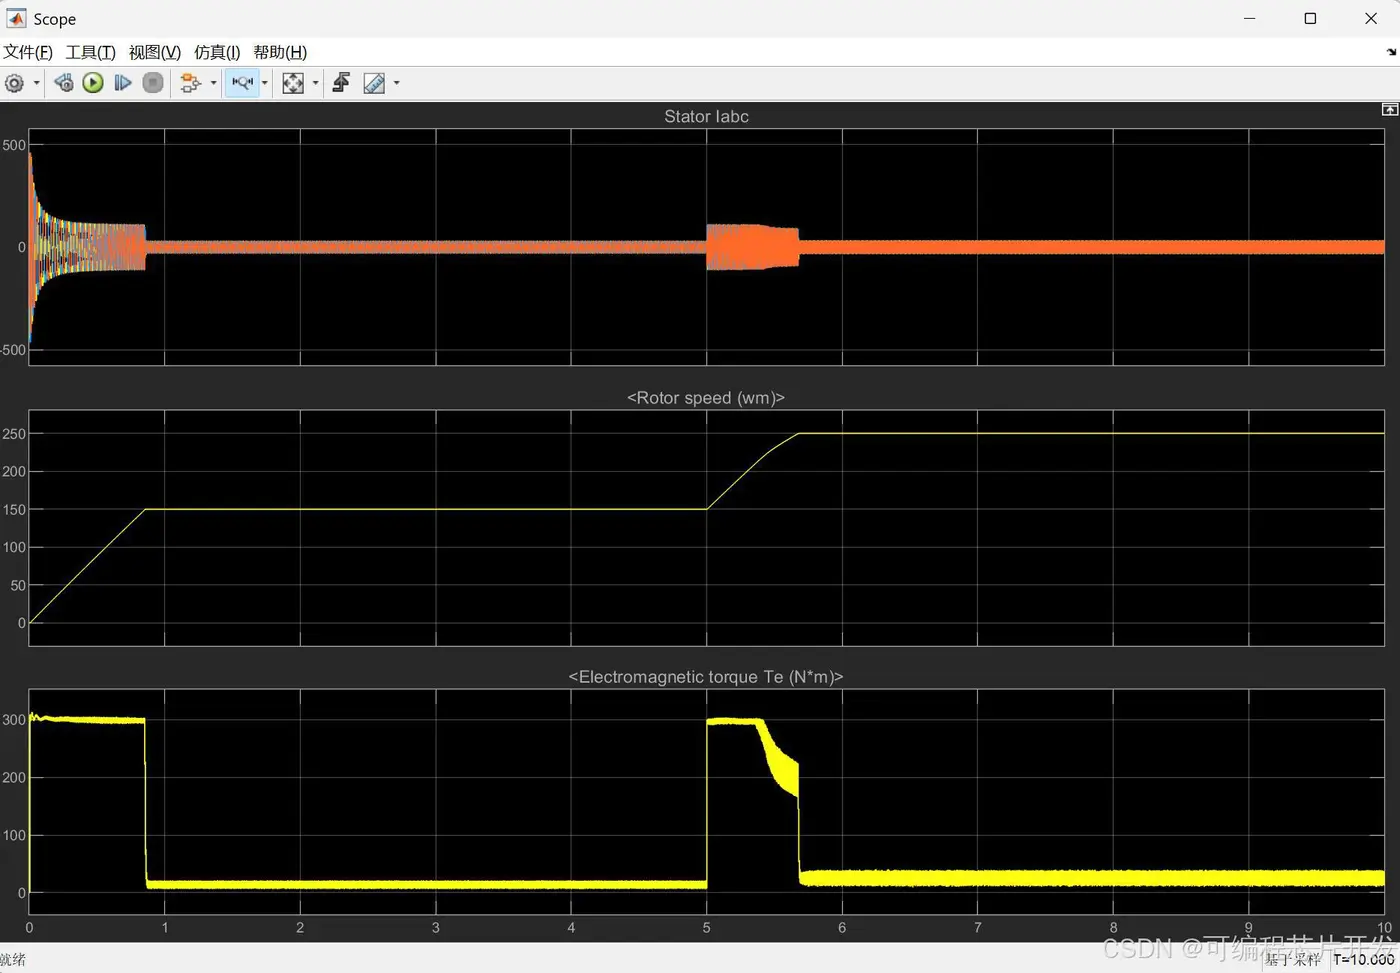1400x973 pixels.
Task: Select the <Rotor speed (wm)> plot title
Action: (706, 398)
